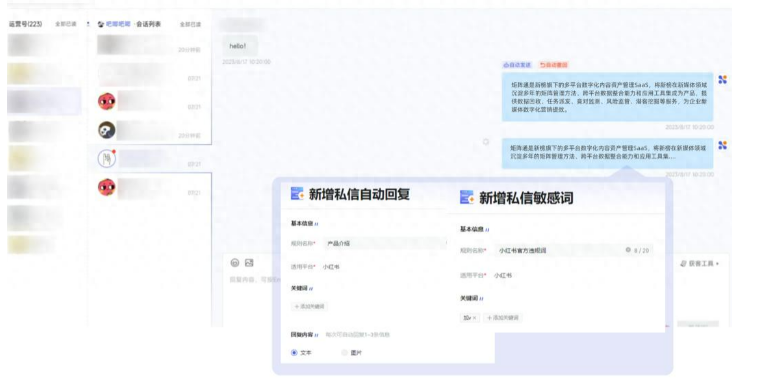Select the 图片 reply type radio
The height and width of the screenshot is (391, 764).
point(344,352)
